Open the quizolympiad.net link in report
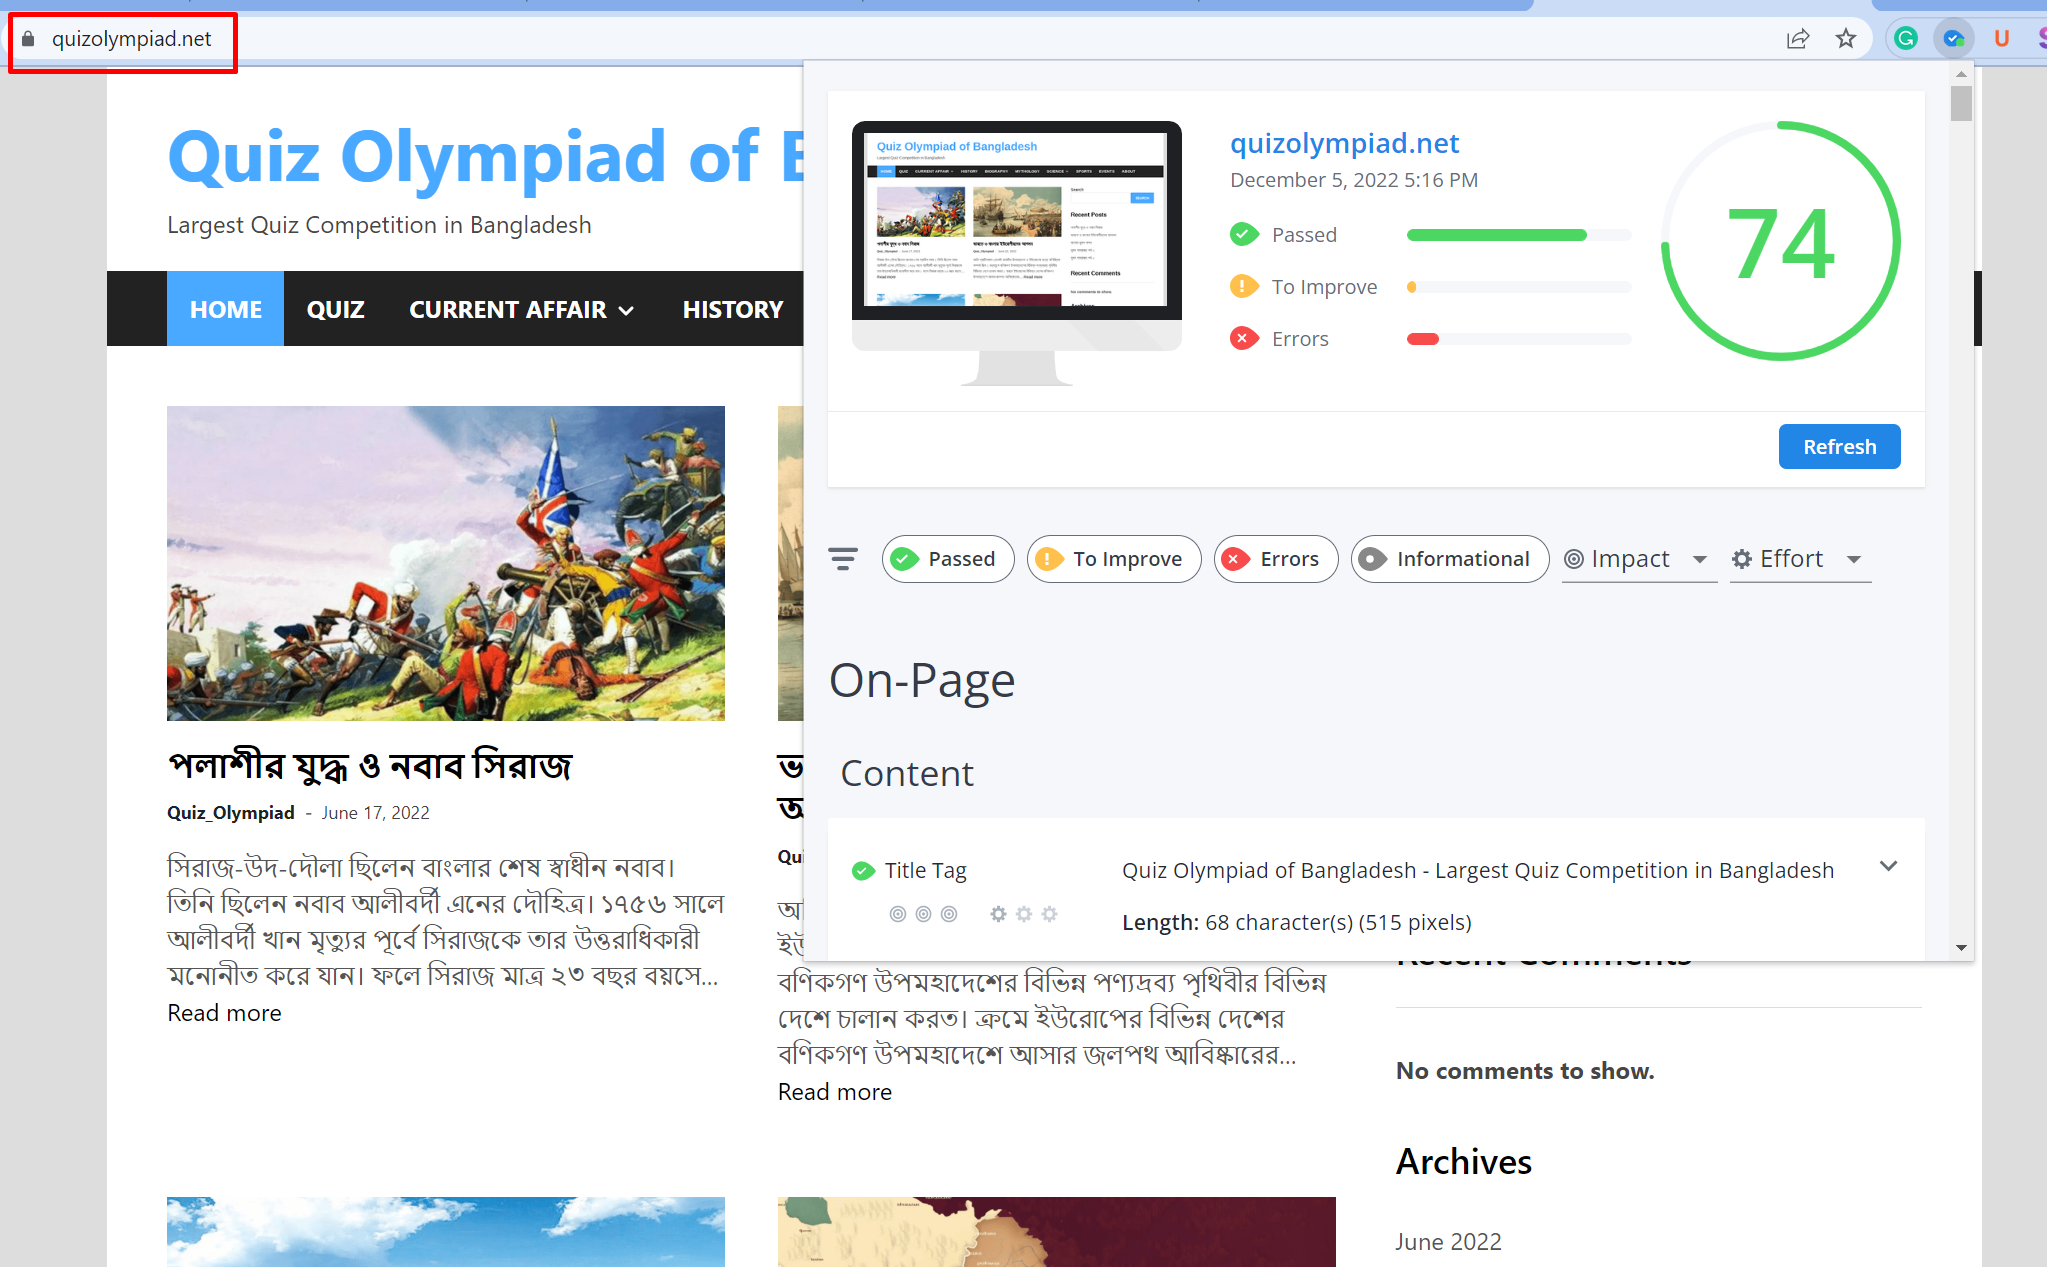2047x1267 pixels. click(1344, 144)
